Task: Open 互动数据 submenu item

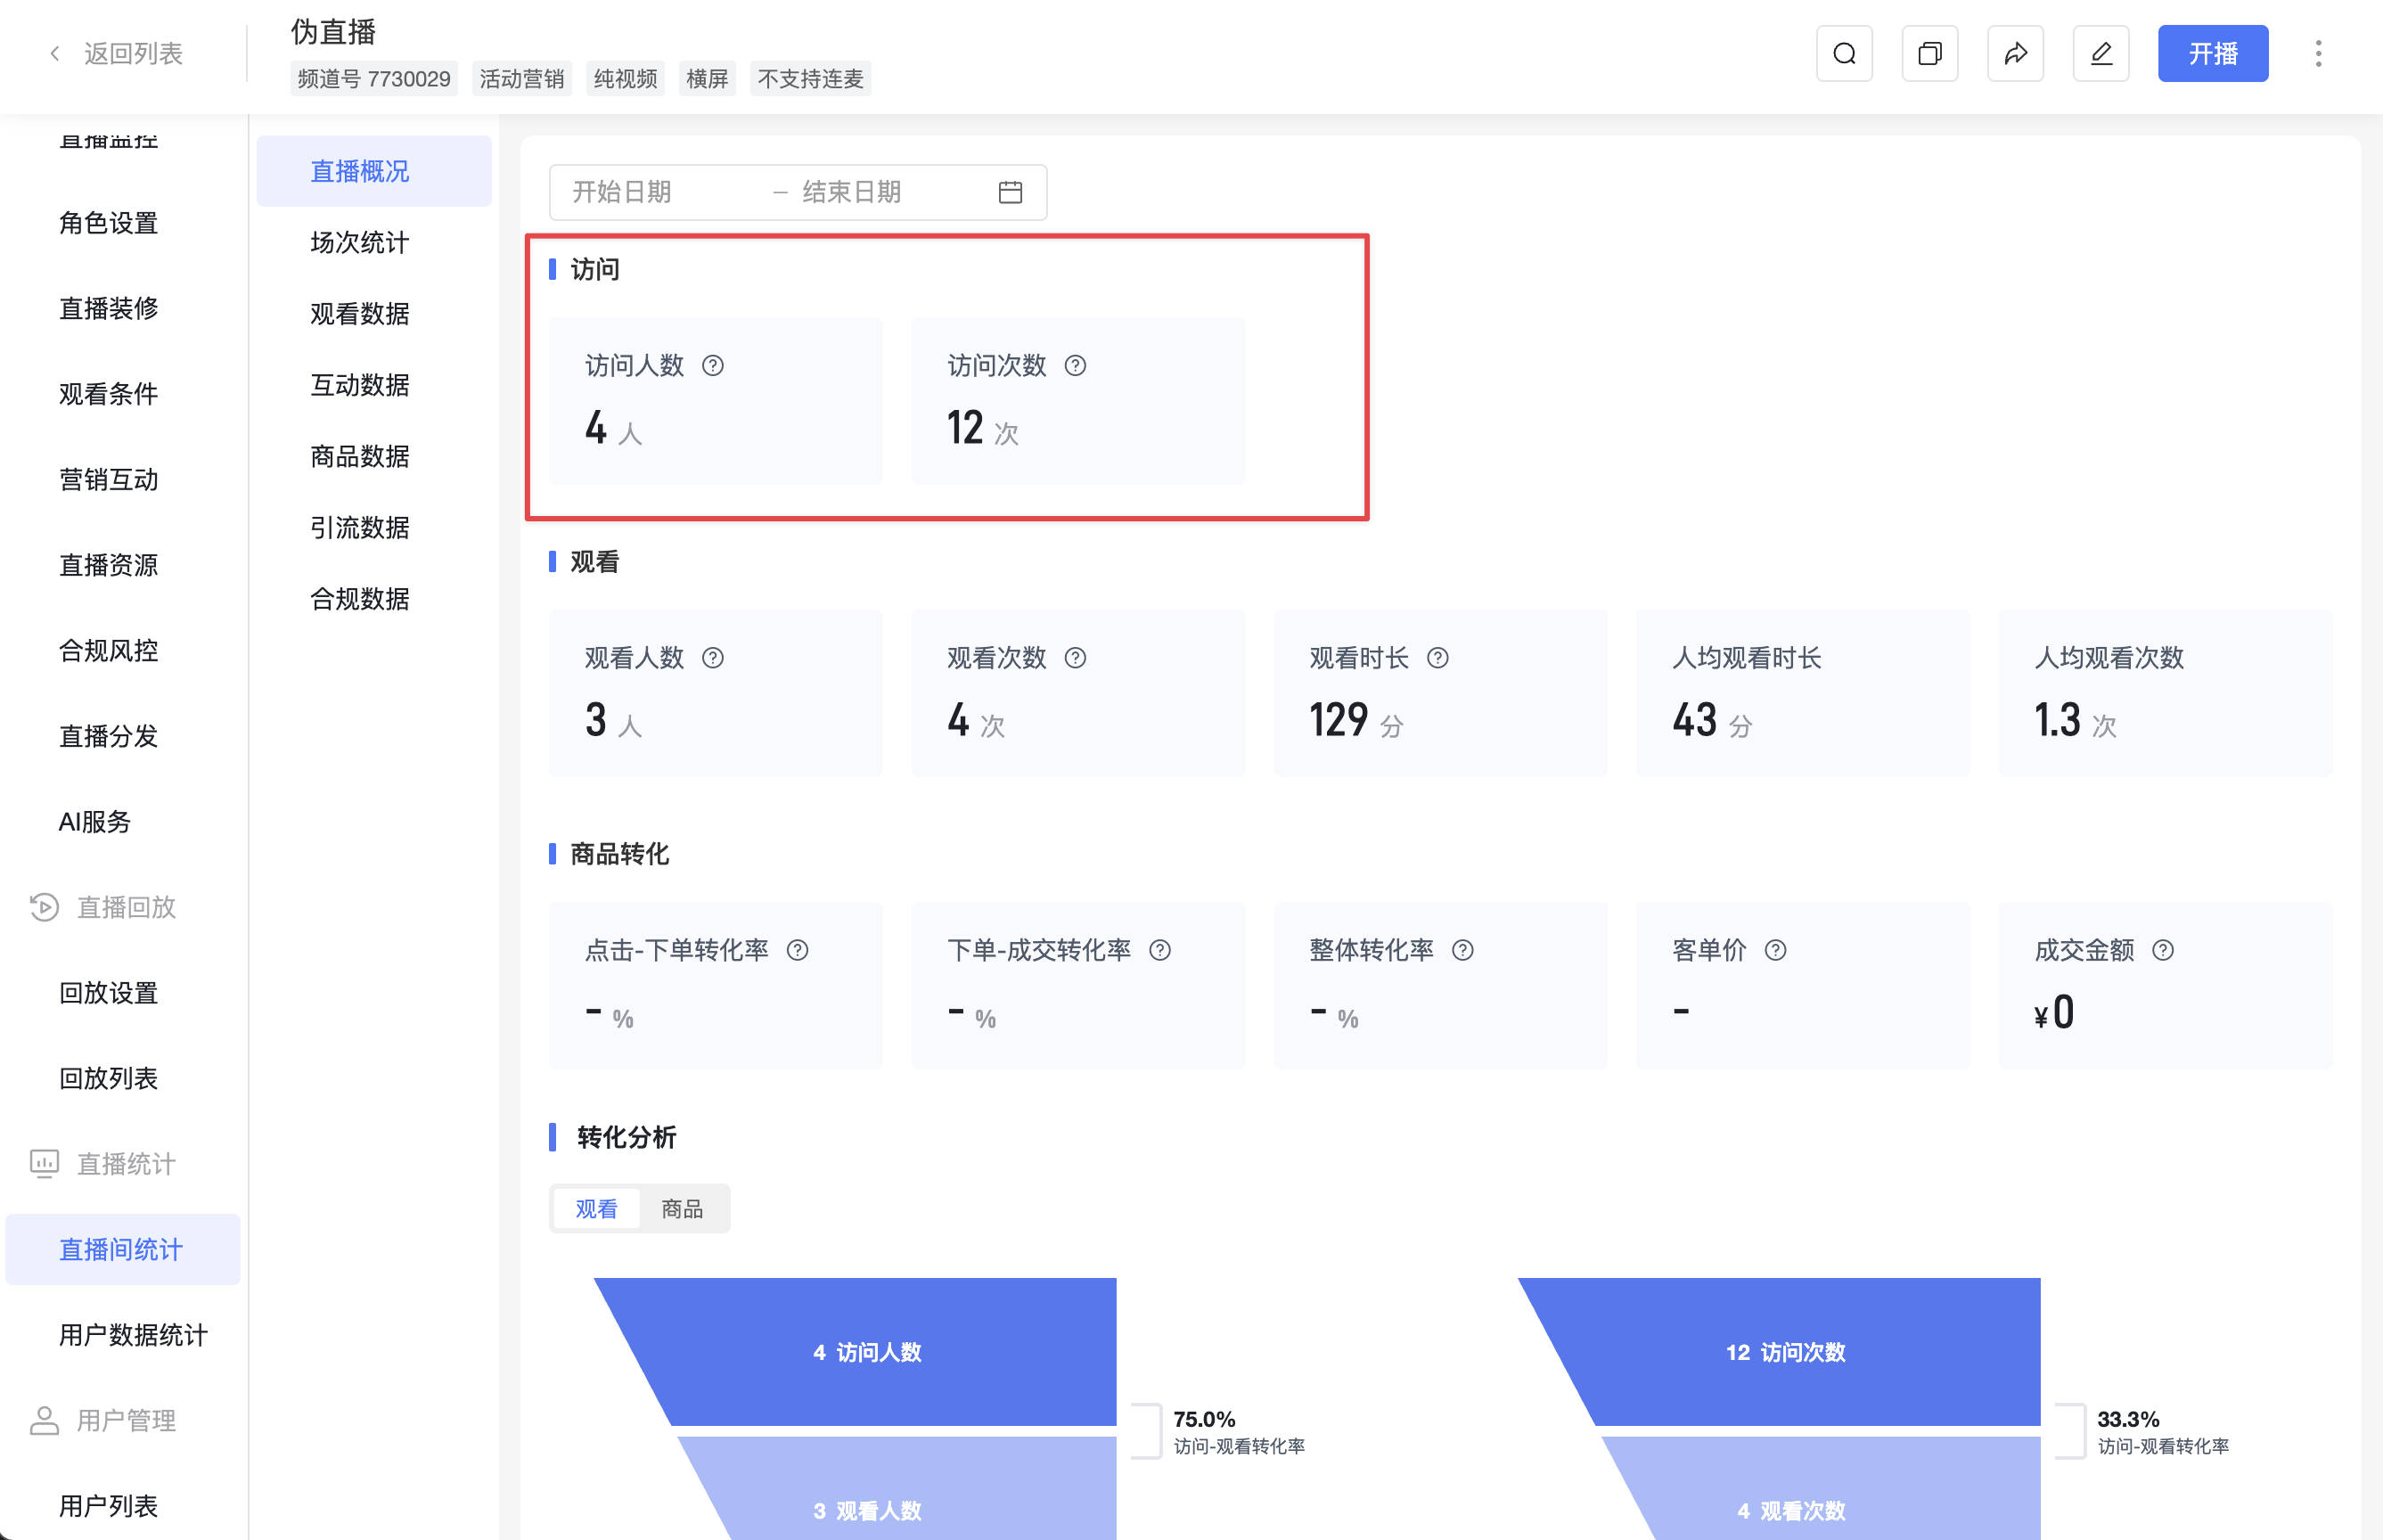Action: (373, 385)
